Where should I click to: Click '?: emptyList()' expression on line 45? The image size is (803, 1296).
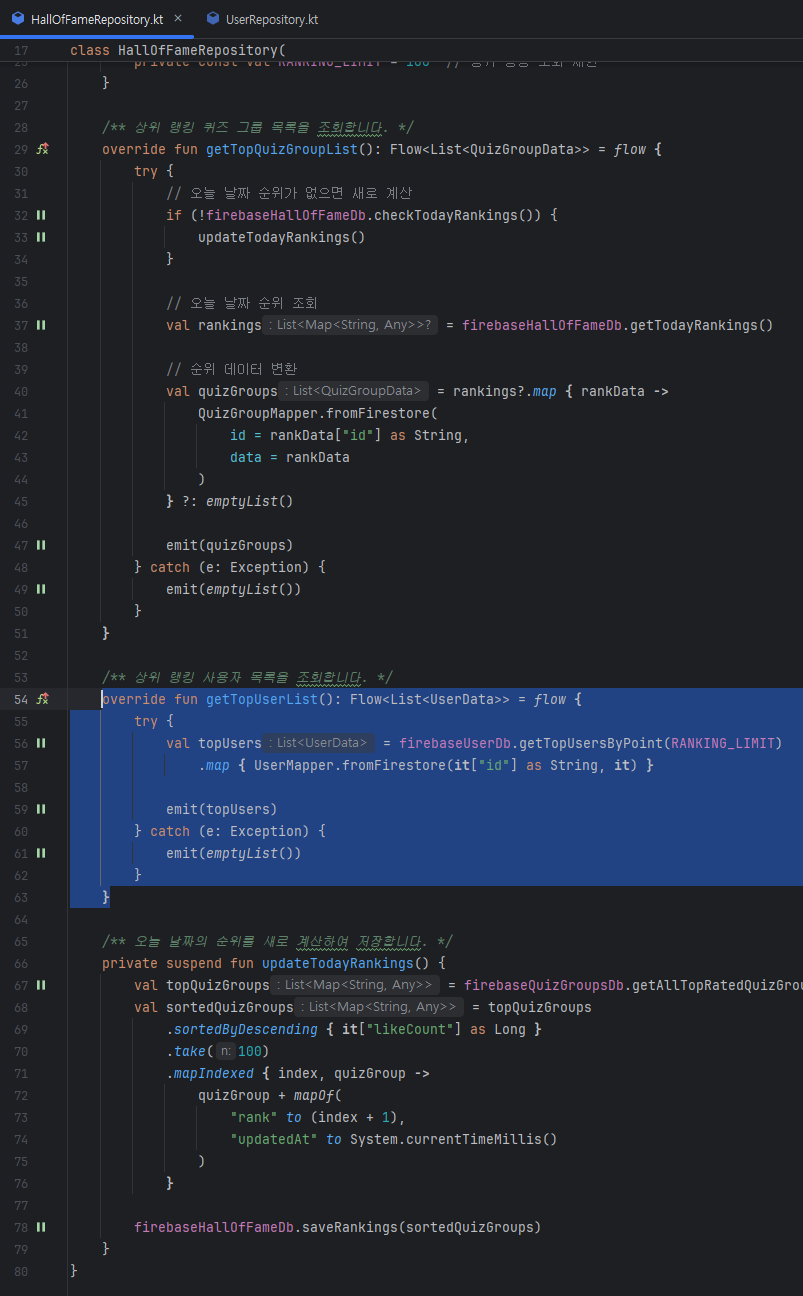point(238,501)
